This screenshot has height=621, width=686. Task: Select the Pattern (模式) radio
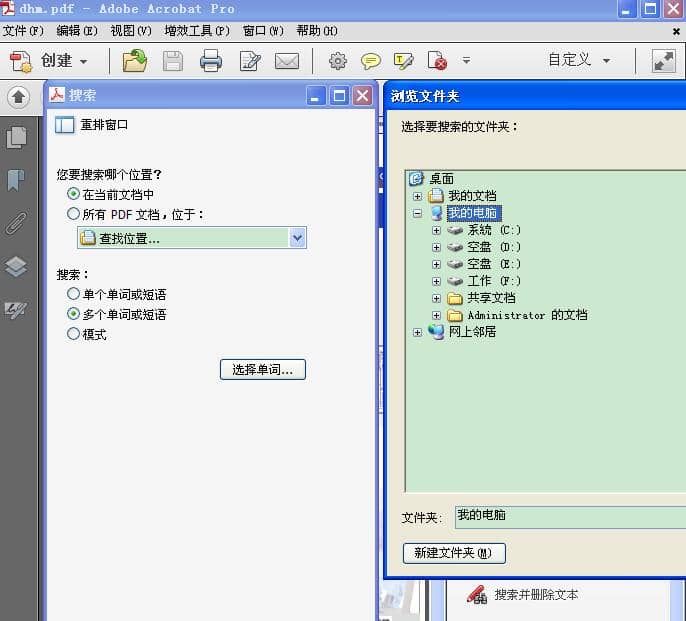[x=73, y=334]
